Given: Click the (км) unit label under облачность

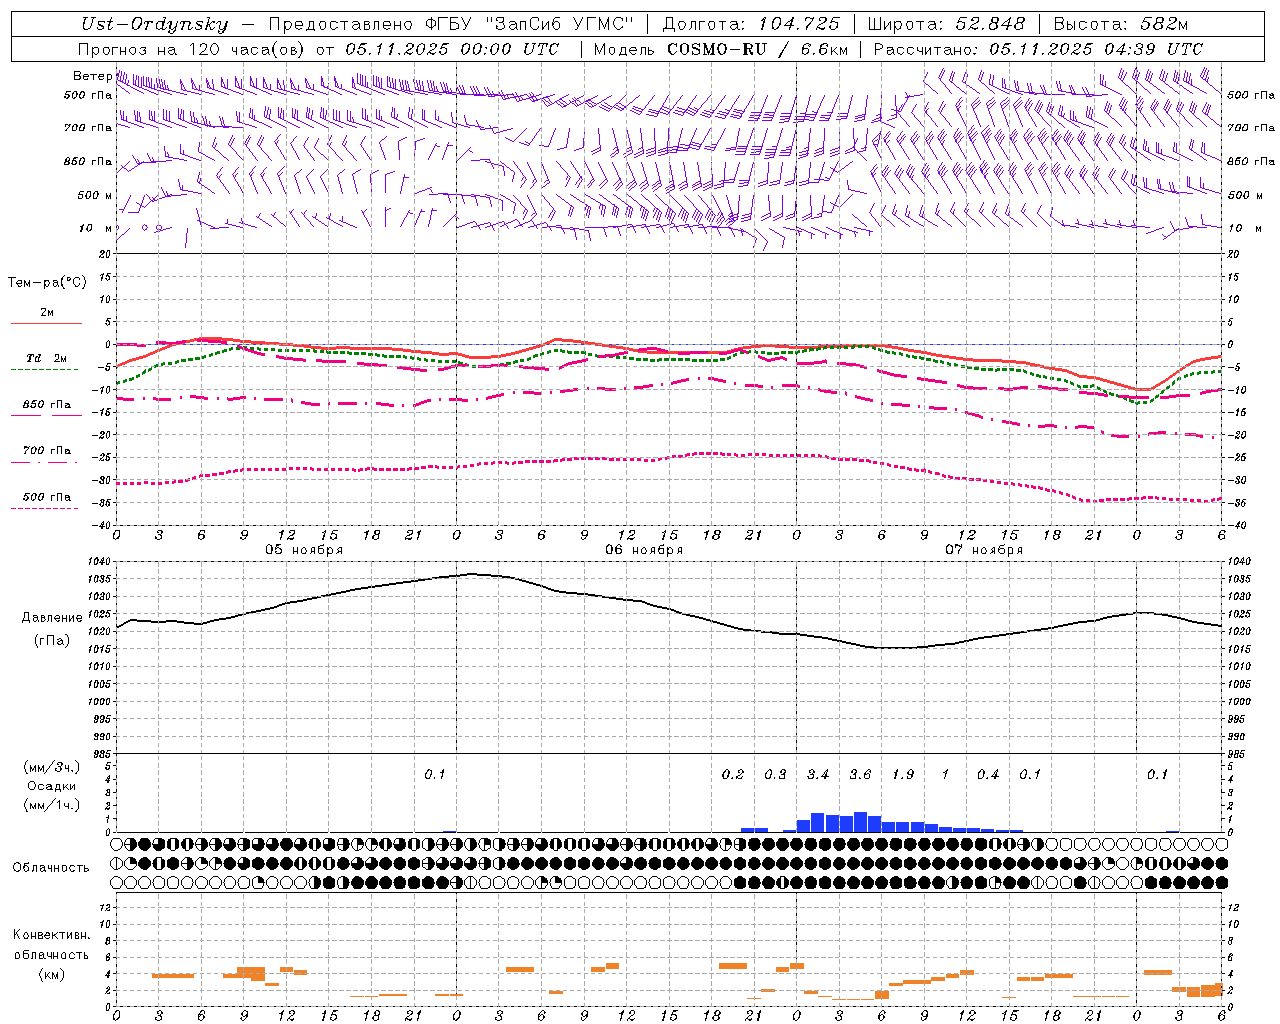Looking at the screenshot, I should click(51, 974).
